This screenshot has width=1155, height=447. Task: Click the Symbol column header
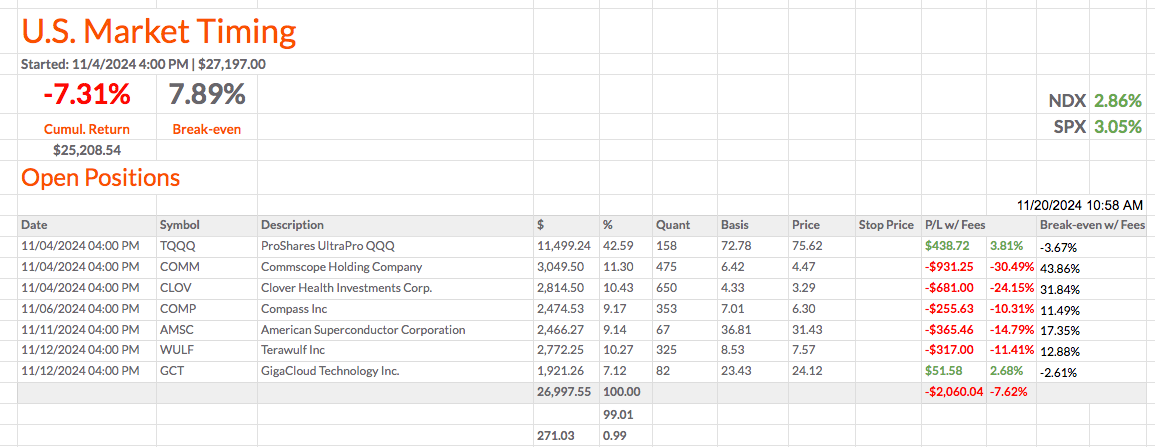180,225
